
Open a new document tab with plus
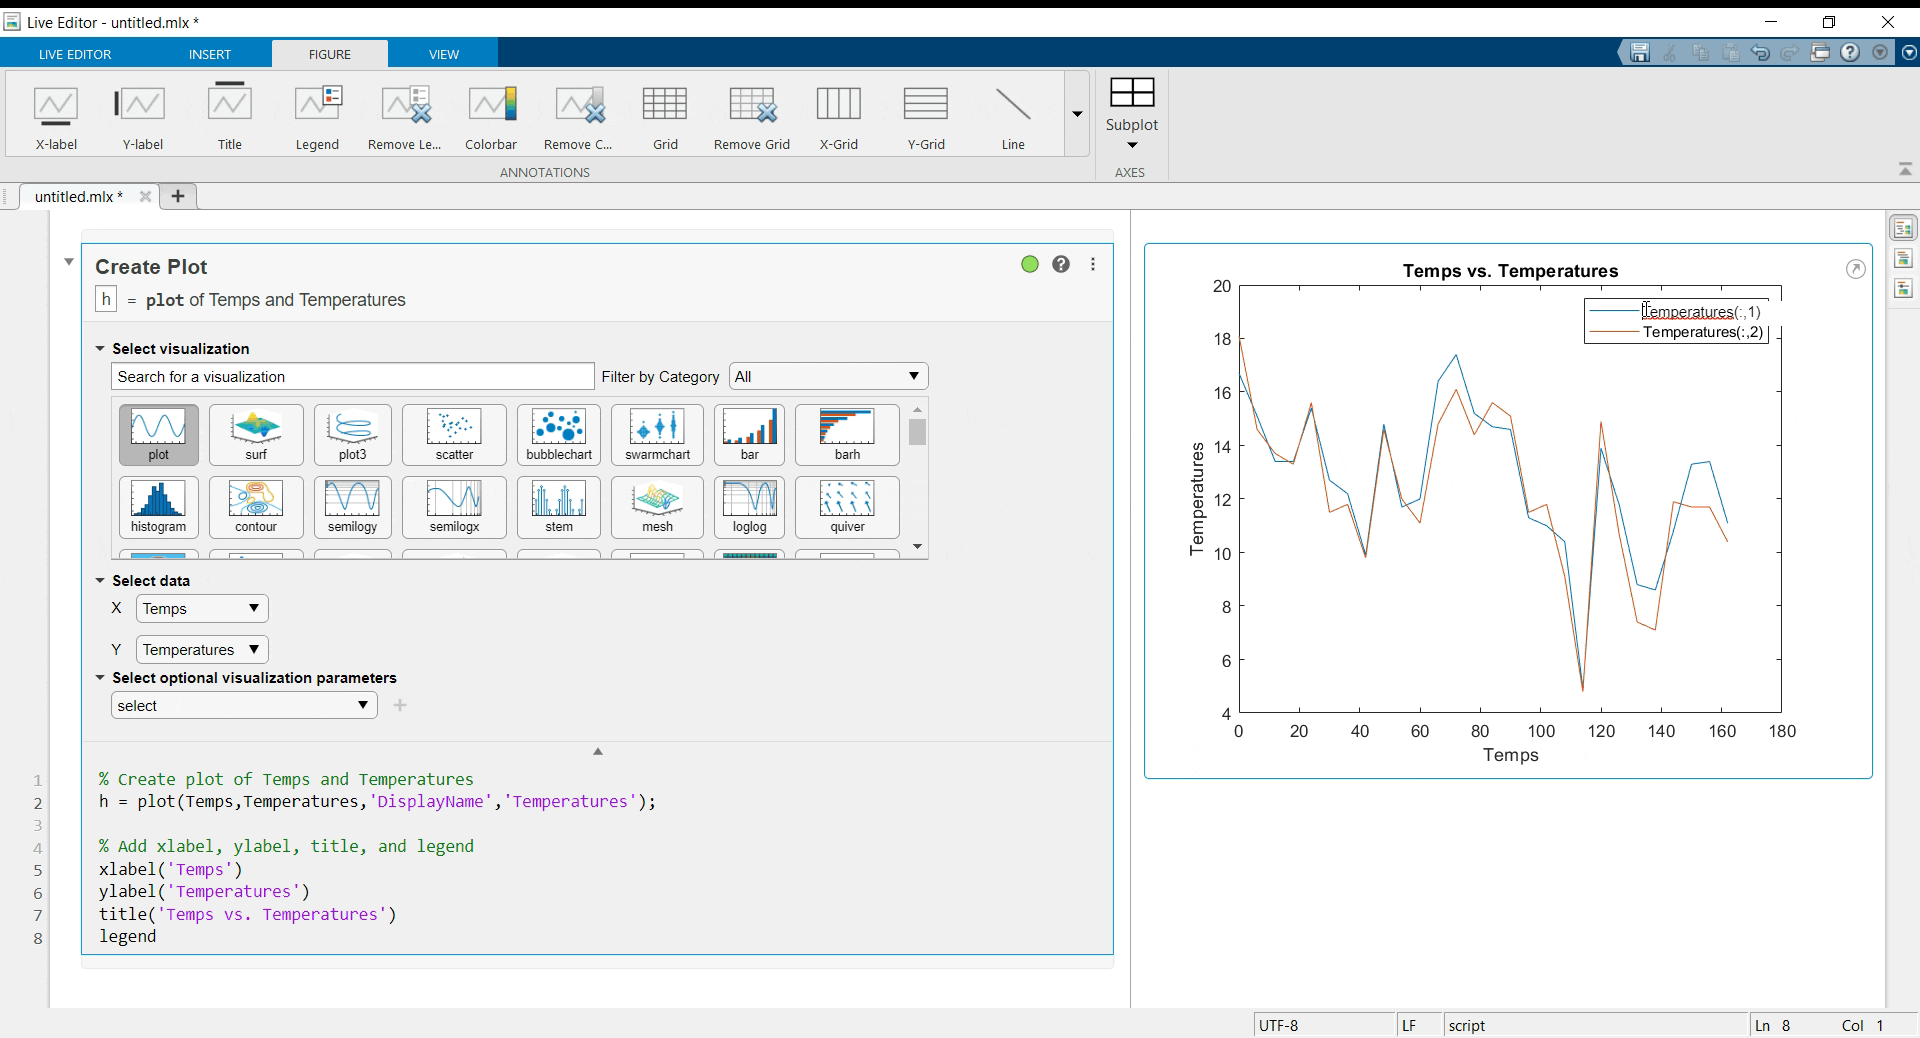pos(178,196)
